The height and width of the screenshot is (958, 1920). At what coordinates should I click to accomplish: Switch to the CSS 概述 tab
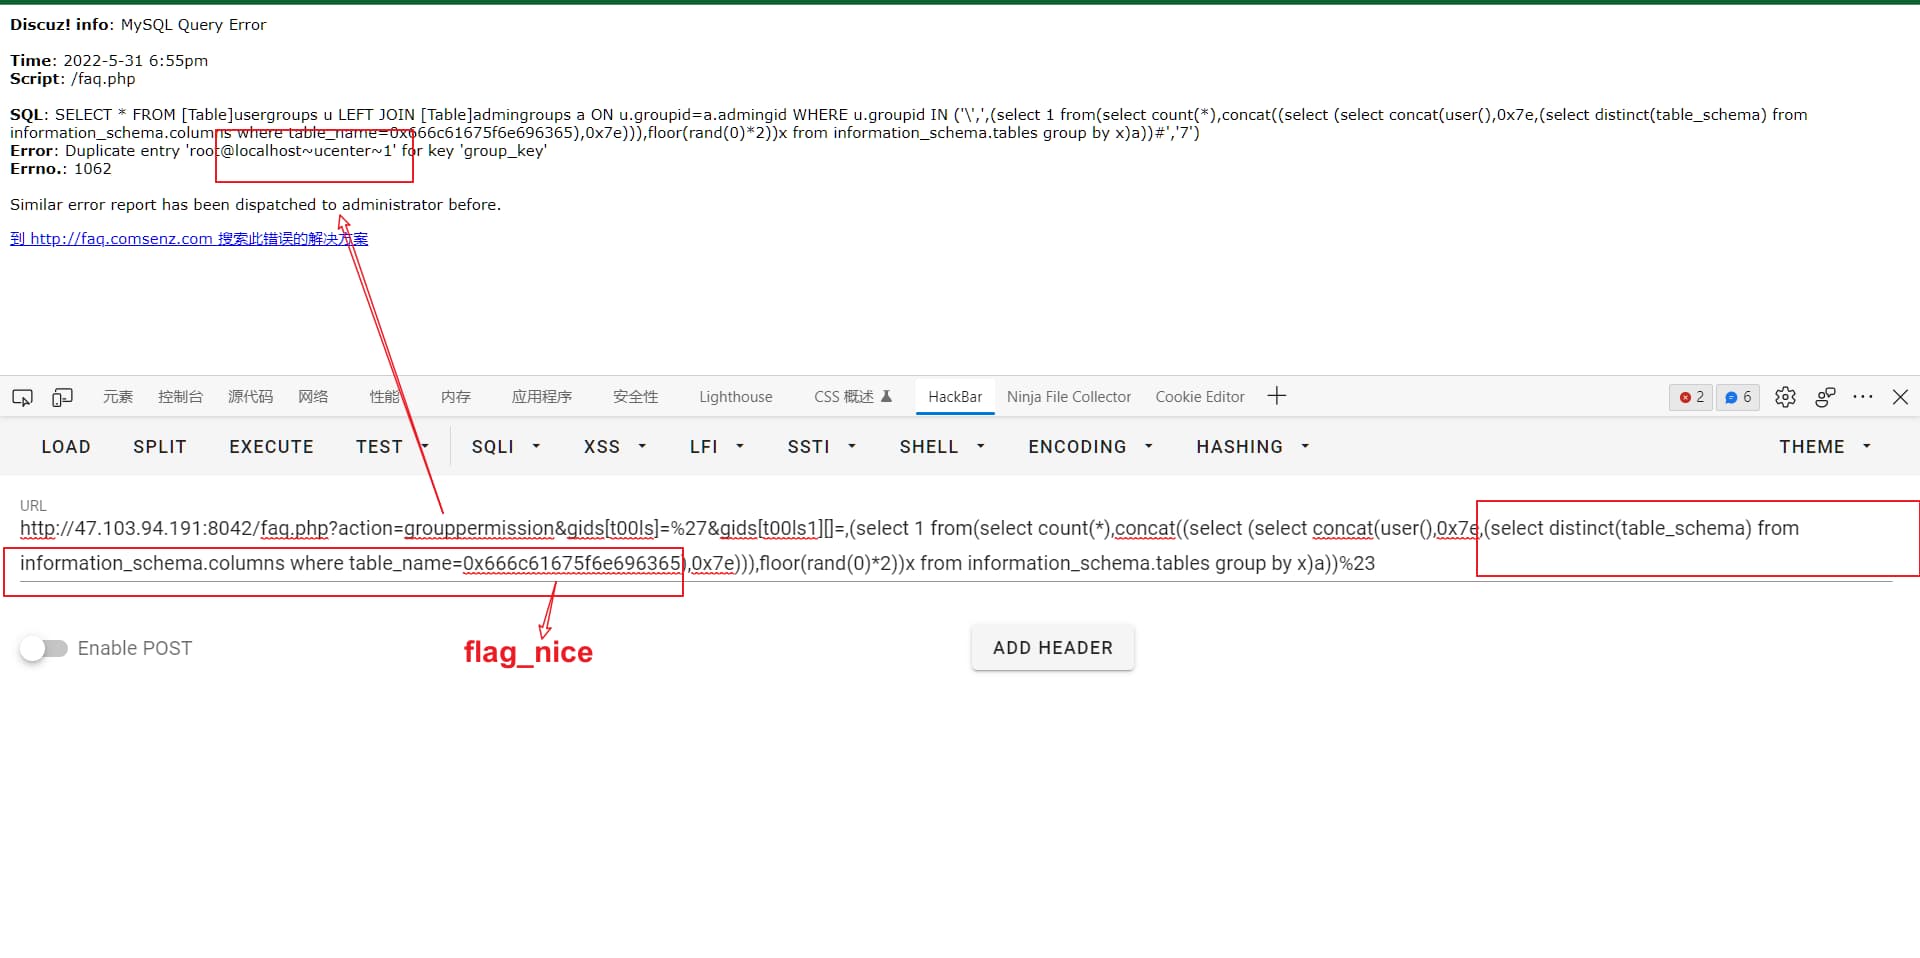coord(853,397)
